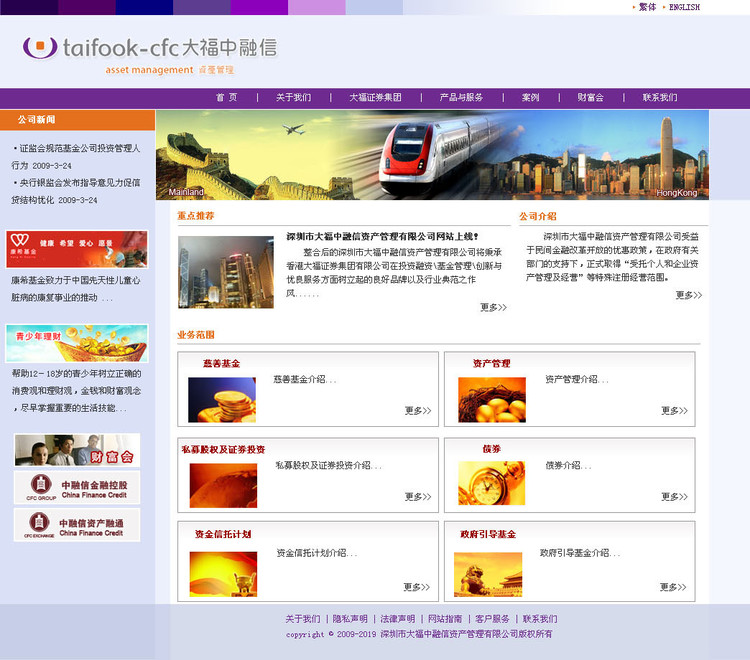Open 慈善基金 section title
This screenshot has width=750, height=660.
pyautogui.click(x=221, y=363)
